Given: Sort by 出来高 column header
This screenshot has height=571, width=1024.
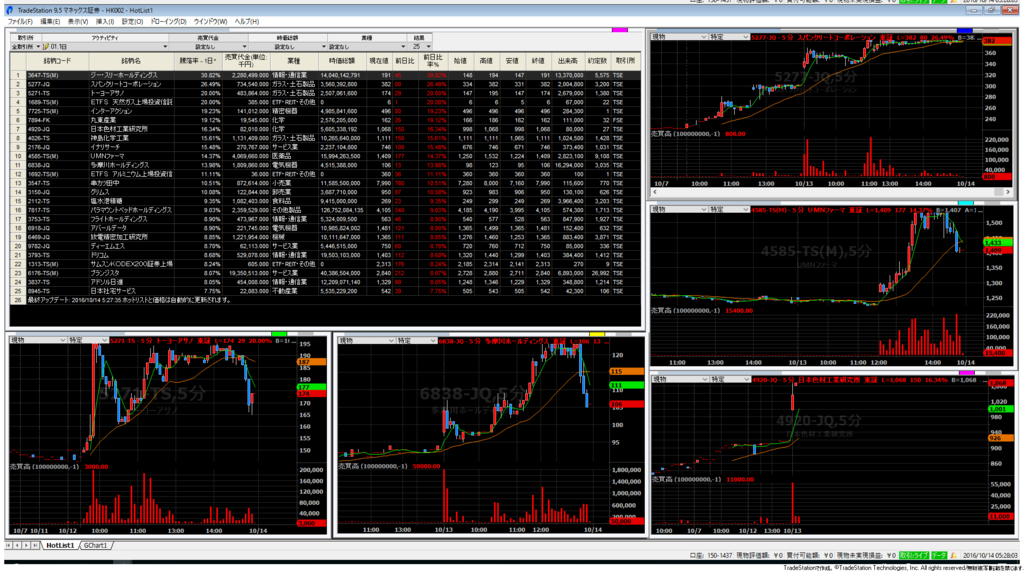Looking at the screenshot, I should tap(568, 61).
